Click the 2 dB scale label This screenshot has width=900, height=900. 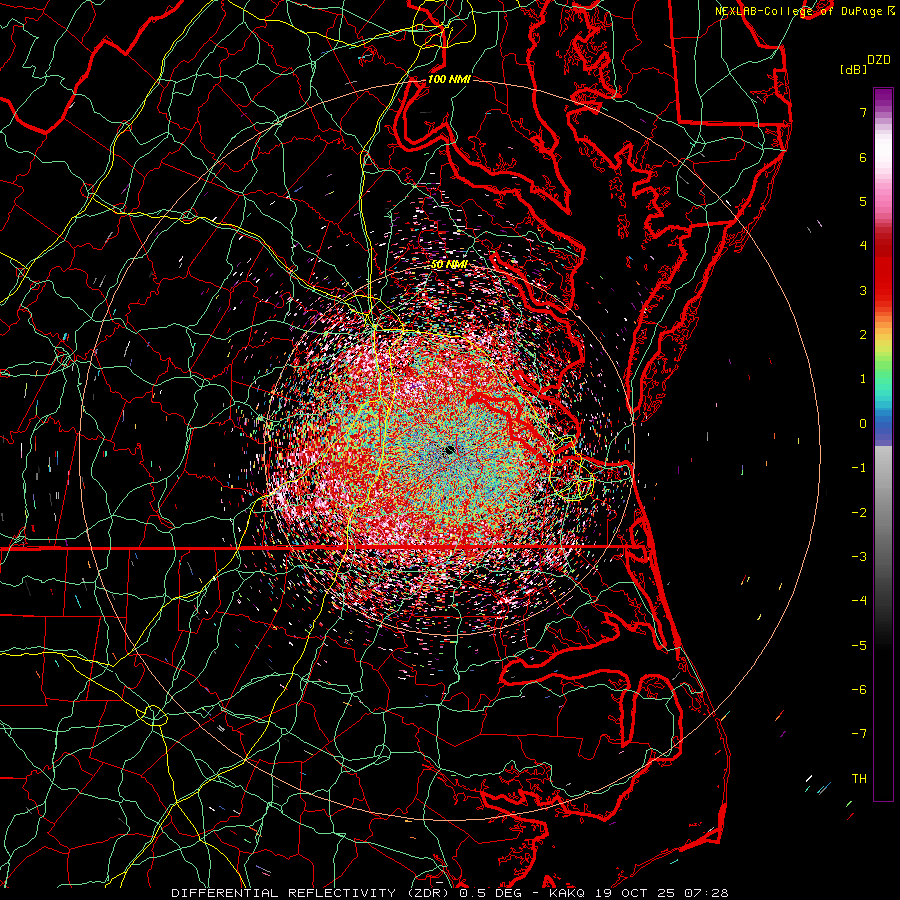pos(863,335)
